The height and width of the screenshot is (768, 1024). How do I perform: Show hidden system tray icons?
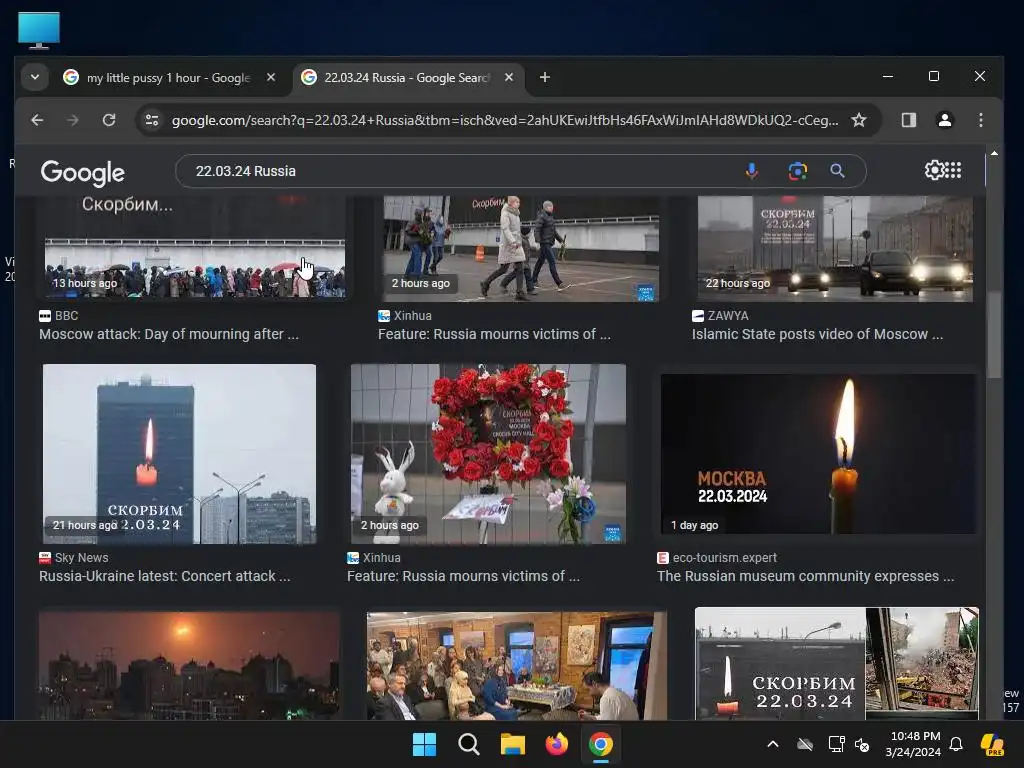[x=773, y=744]
